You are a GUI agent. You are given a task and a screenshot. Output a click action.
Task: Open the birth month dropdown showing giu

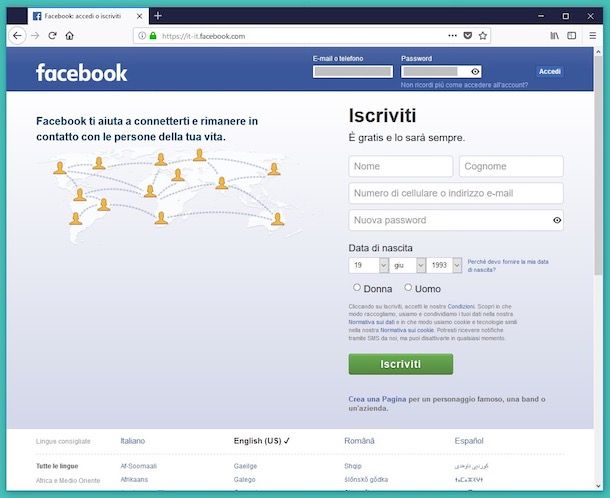tap(407, 265)
